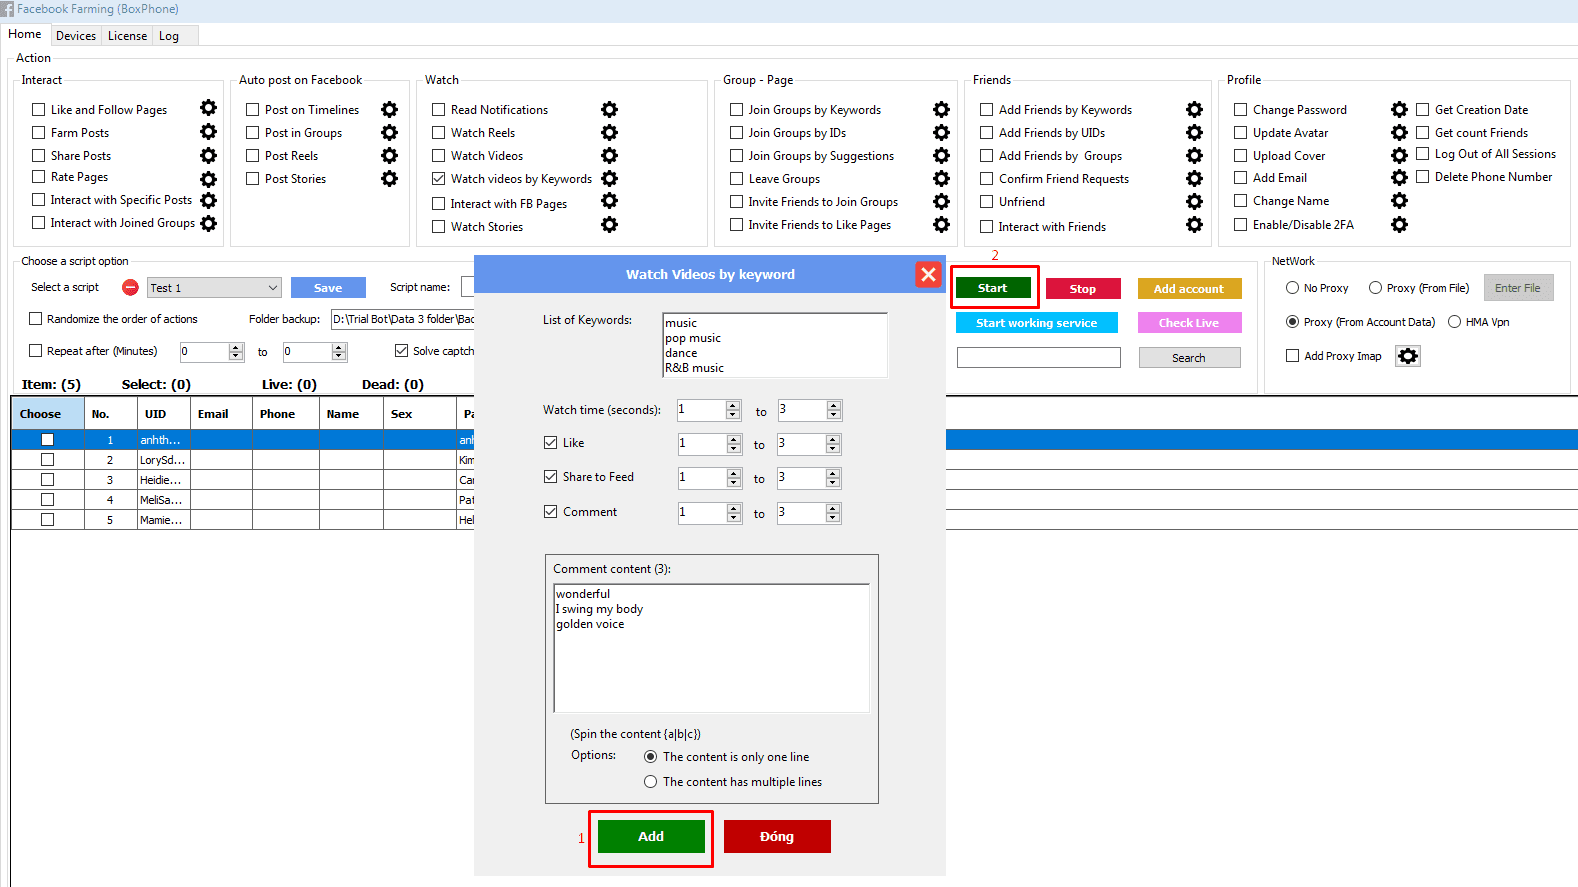
Task: Open settings gear for Join Groups by Keywords
Action: coord(941,109)
